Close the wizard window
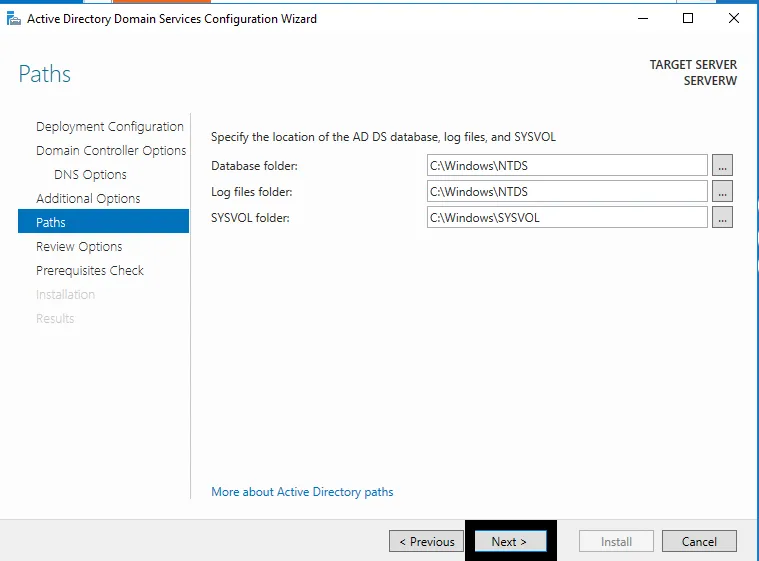759x561 pixels. click(734, 19)
